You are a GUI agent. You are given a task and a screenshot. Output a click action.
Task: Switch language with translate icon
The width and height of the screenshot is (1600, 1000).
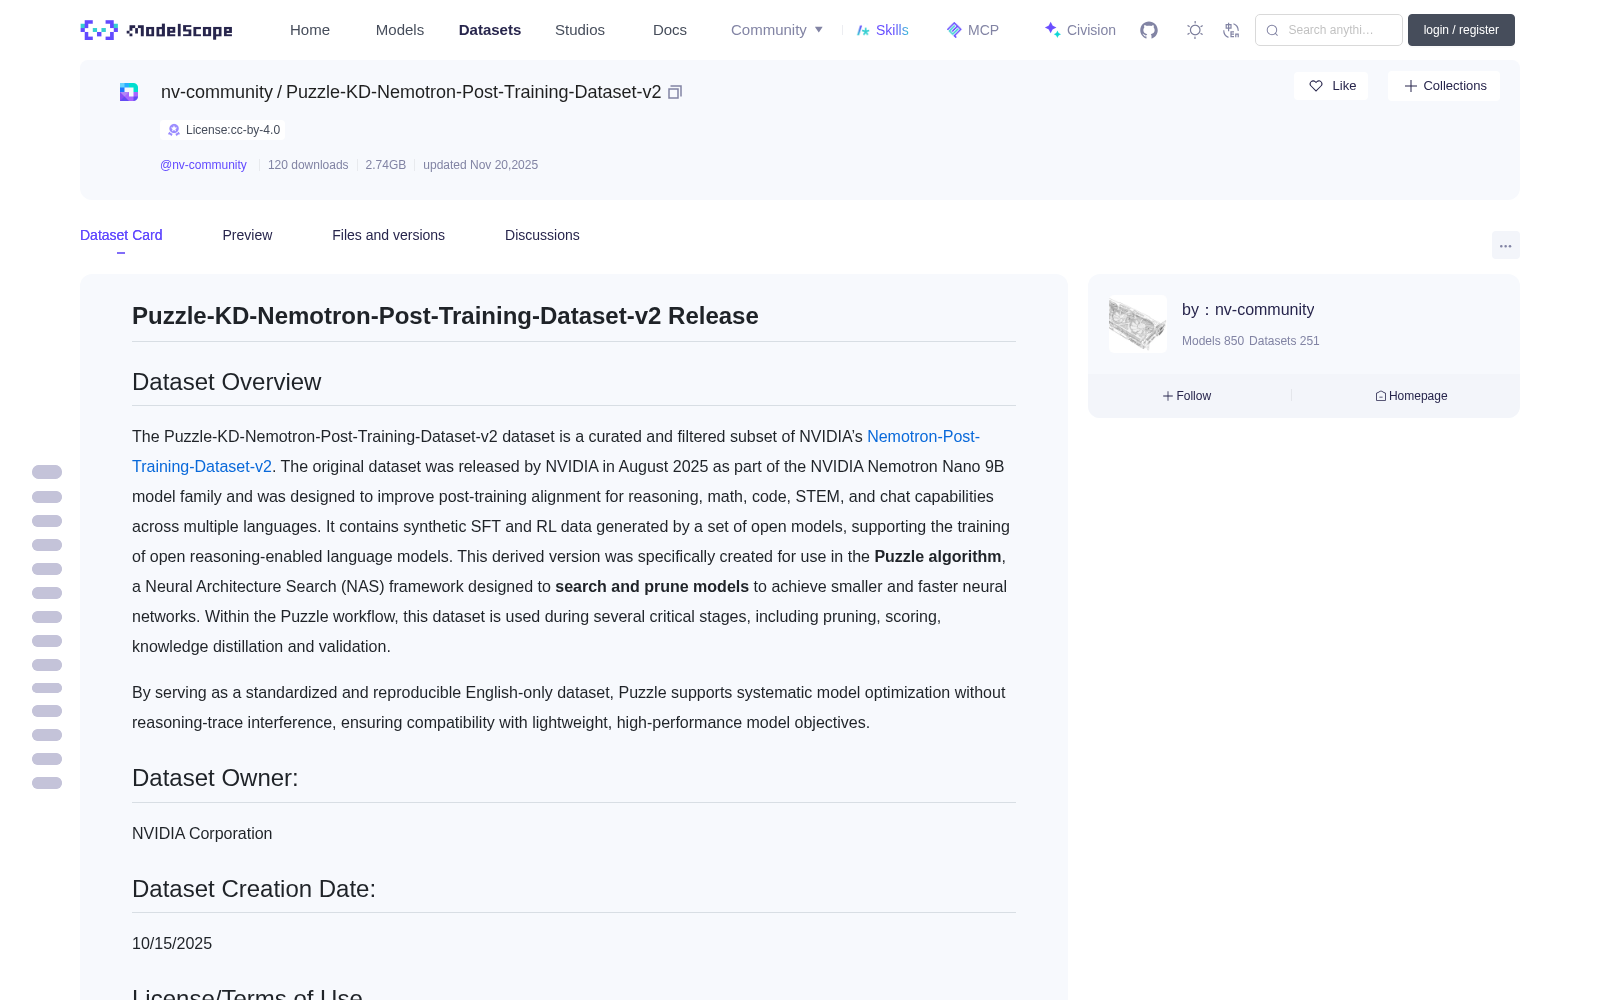(1232, 30)
